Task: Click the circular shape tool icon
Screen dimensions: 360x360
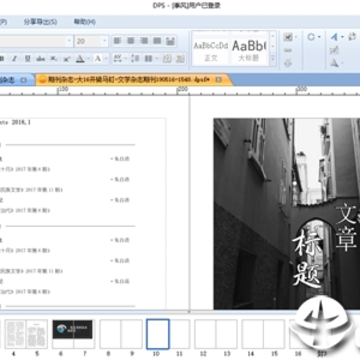Action: click(x=311, y=37)
